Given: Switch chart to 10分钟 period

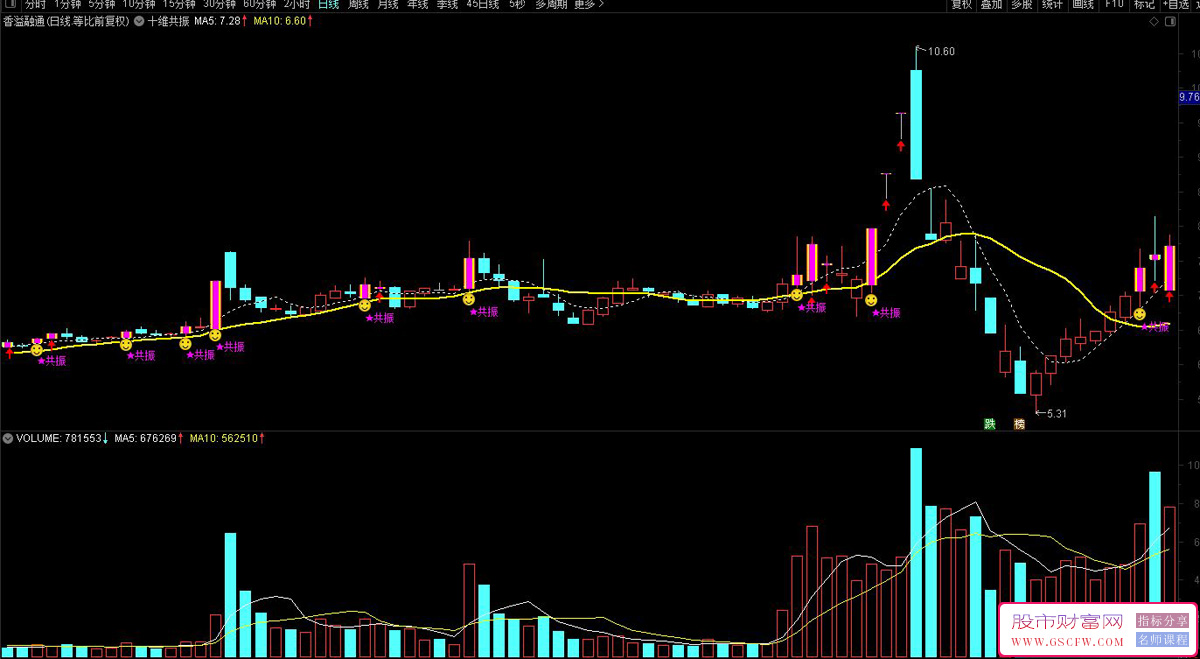Looking at the screenshot, I should point(139,4).
